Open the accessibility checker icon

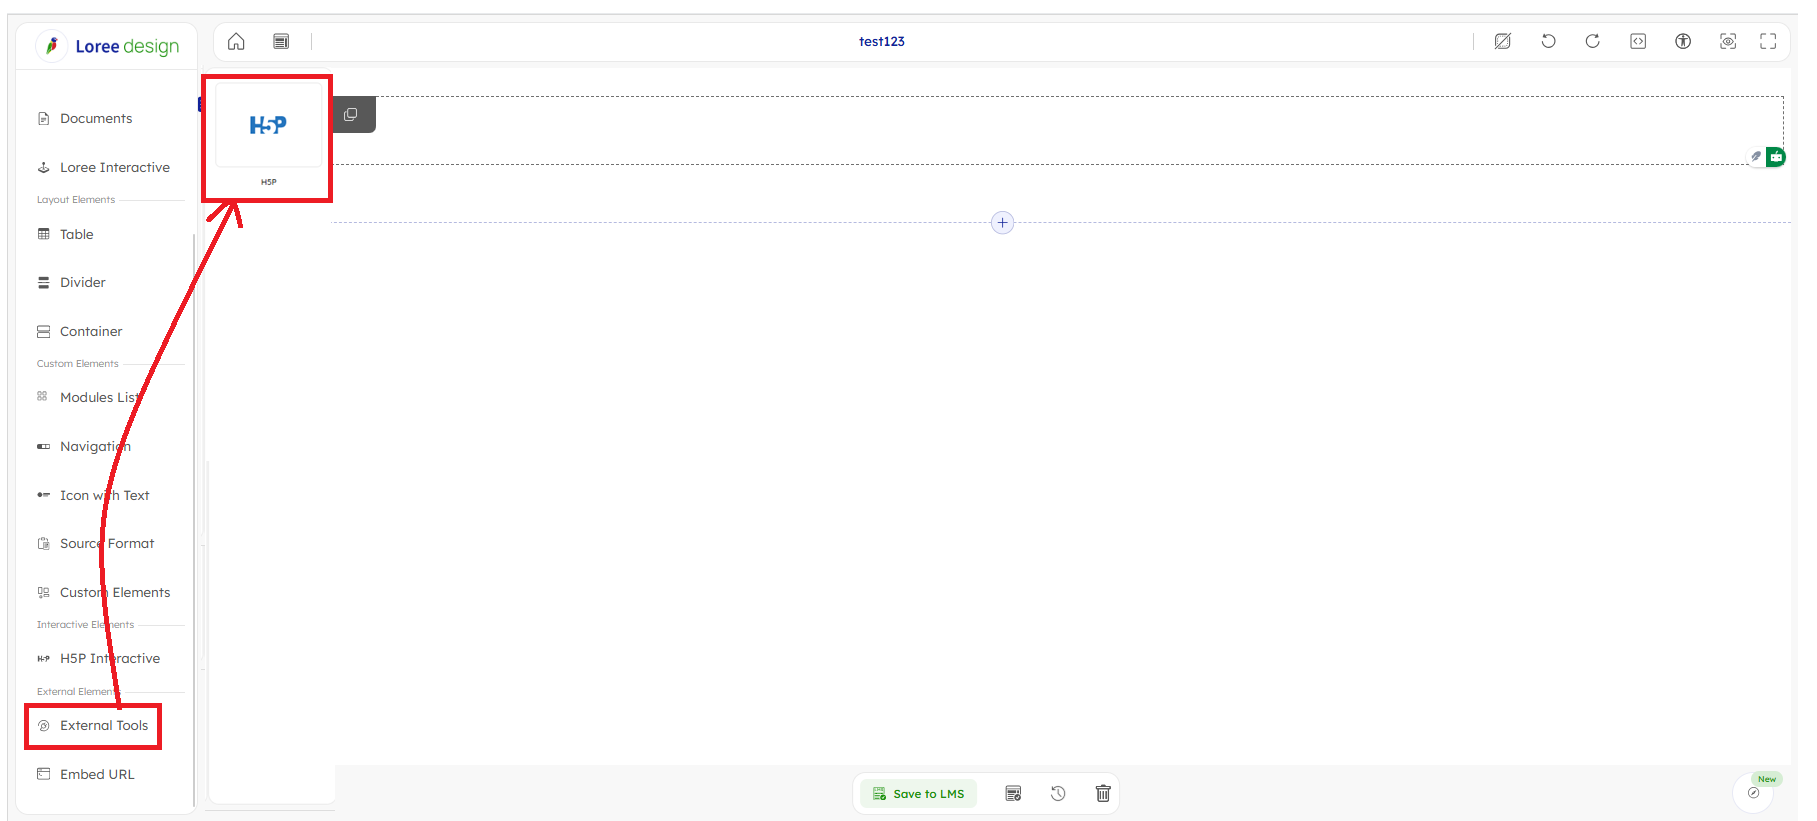tap(1683, 41)
